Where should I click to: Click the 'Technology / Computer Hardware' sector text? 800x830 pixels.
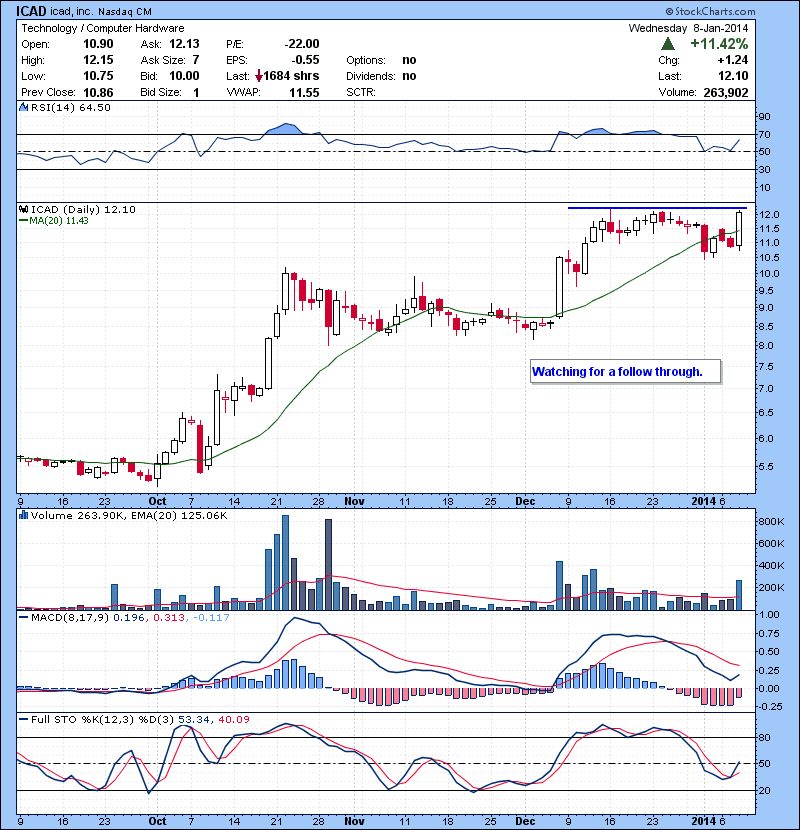(x=103, y=28)
